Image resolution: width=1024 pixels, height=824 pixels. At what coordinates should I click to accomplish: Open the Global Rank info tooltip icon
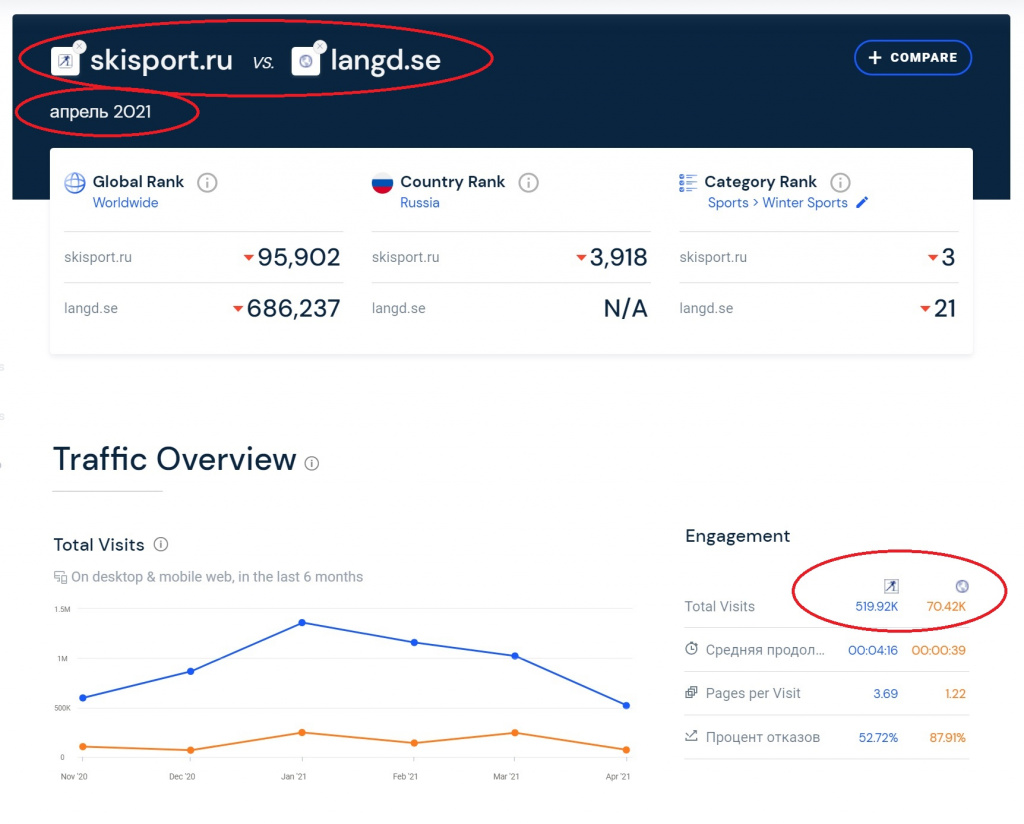[207, 182]
